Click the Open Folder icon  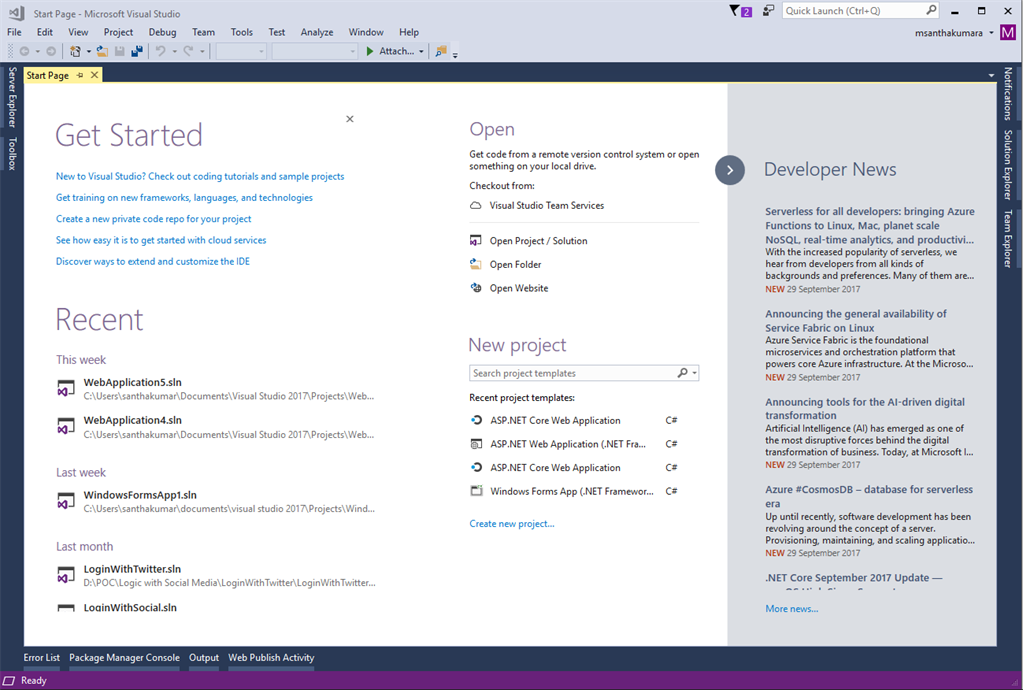pyautogui.click(x=476, y=264)
